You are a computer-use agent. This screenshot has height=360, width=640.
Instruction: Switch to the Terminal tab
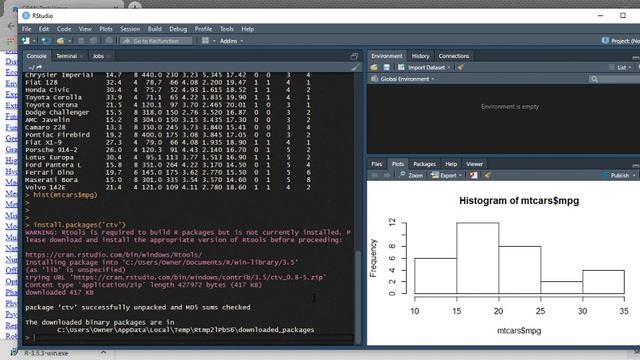coord(66,56)
